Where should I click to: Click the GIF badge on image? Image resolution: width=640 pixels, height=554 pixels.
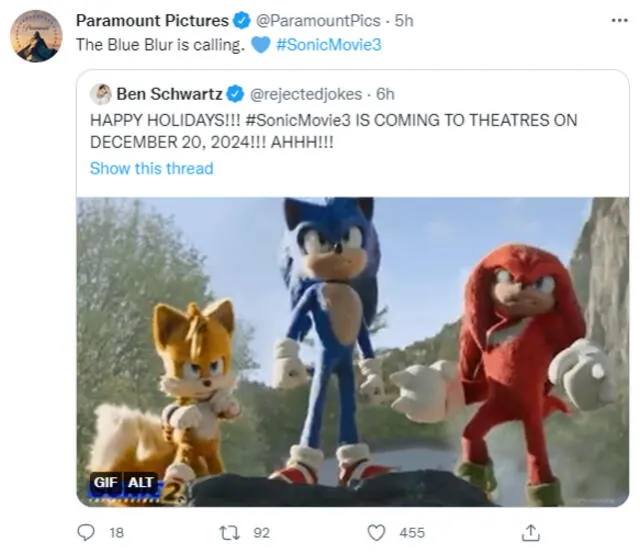[105, 482]
